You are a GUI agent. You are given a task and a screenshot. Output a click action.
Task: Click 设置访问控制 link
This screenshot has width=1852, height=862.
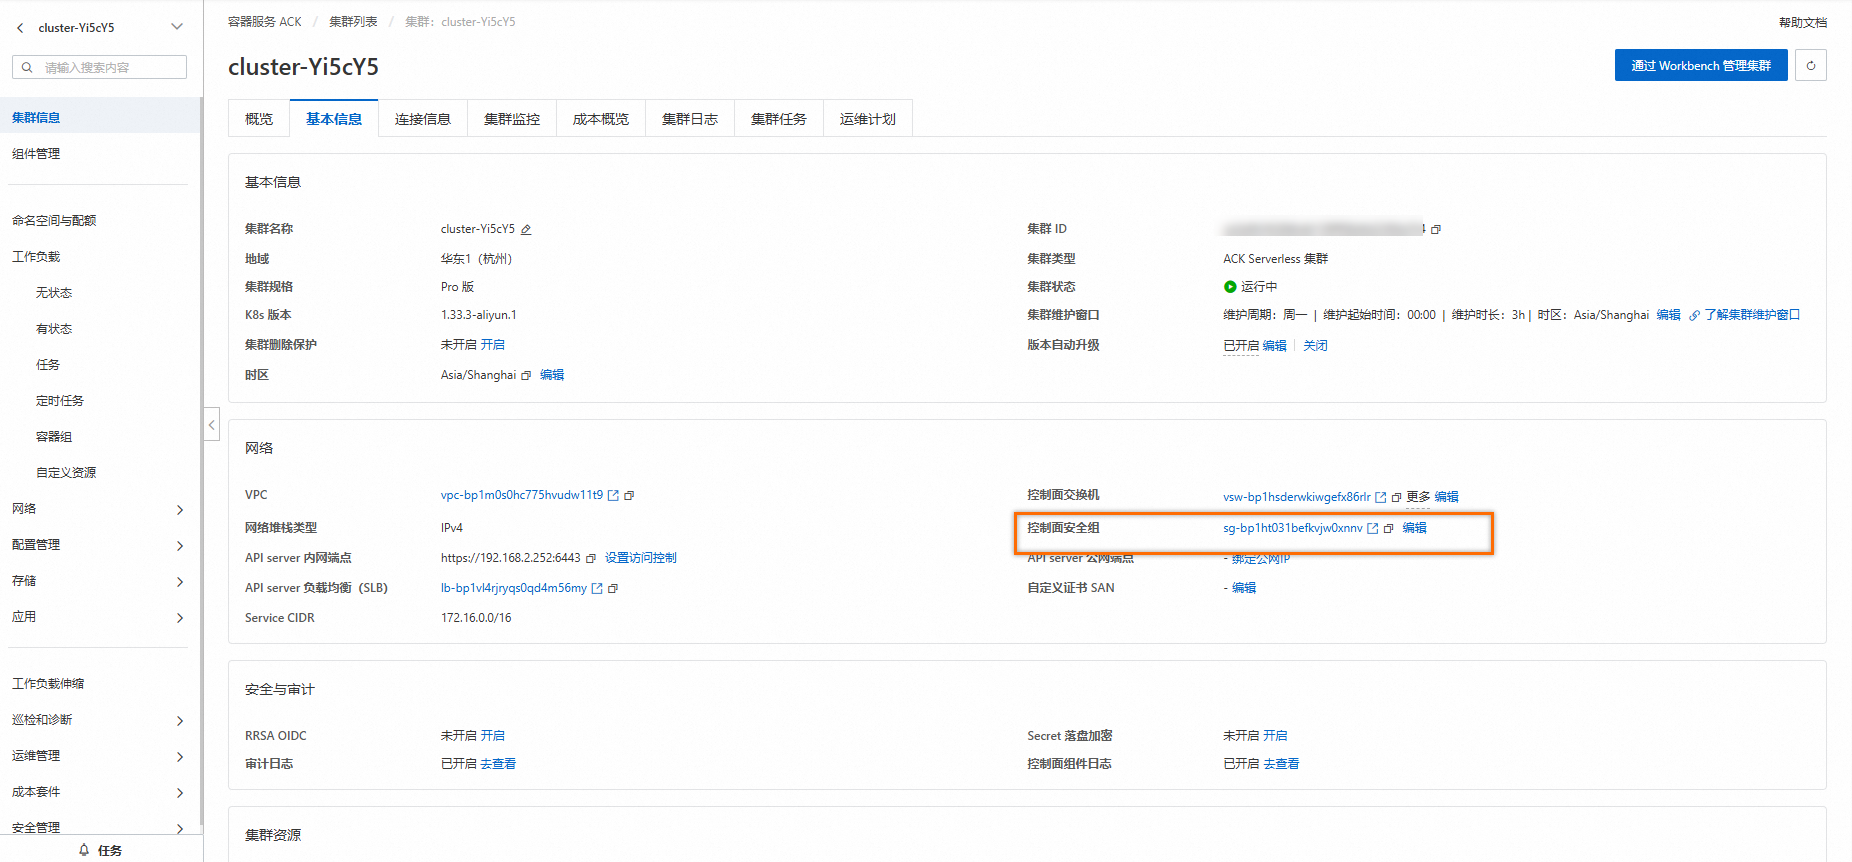coord(641,558)
